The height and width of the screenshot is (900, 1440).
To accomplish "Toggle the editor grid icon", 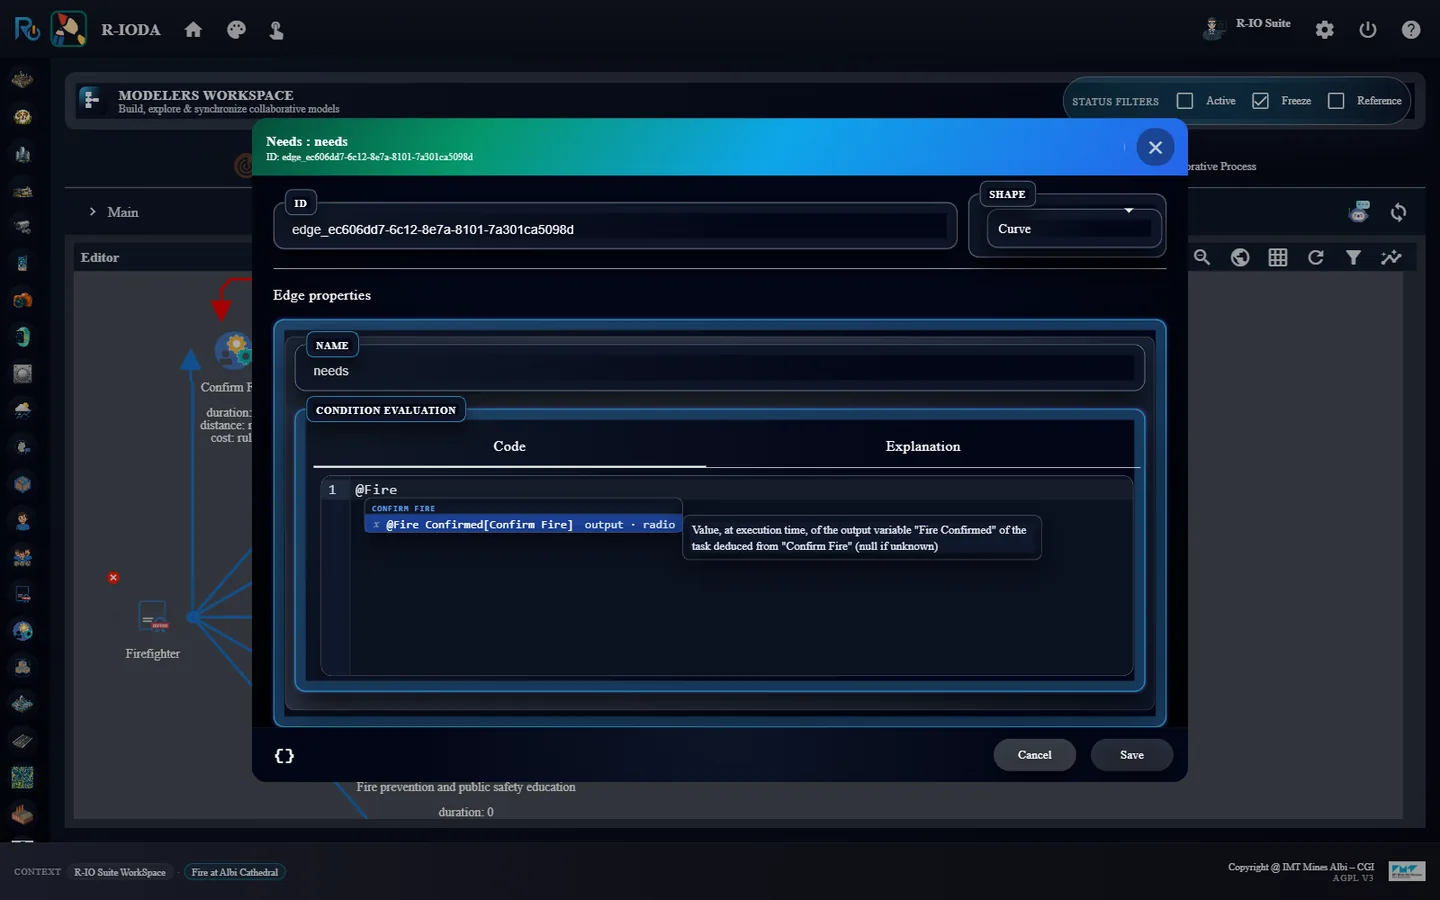I will click(x=1278, y=257).
